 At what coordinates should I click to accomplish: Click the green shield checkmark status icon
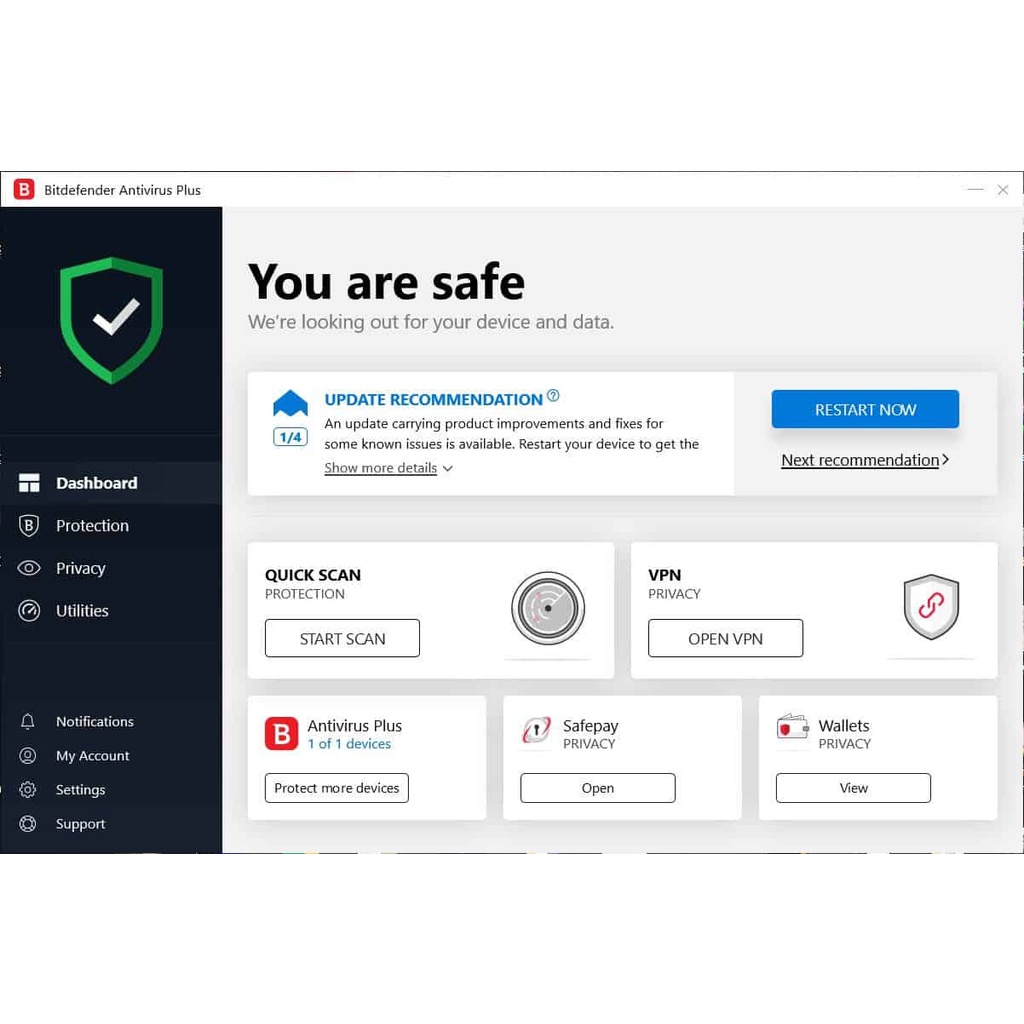tap(112, 320)
